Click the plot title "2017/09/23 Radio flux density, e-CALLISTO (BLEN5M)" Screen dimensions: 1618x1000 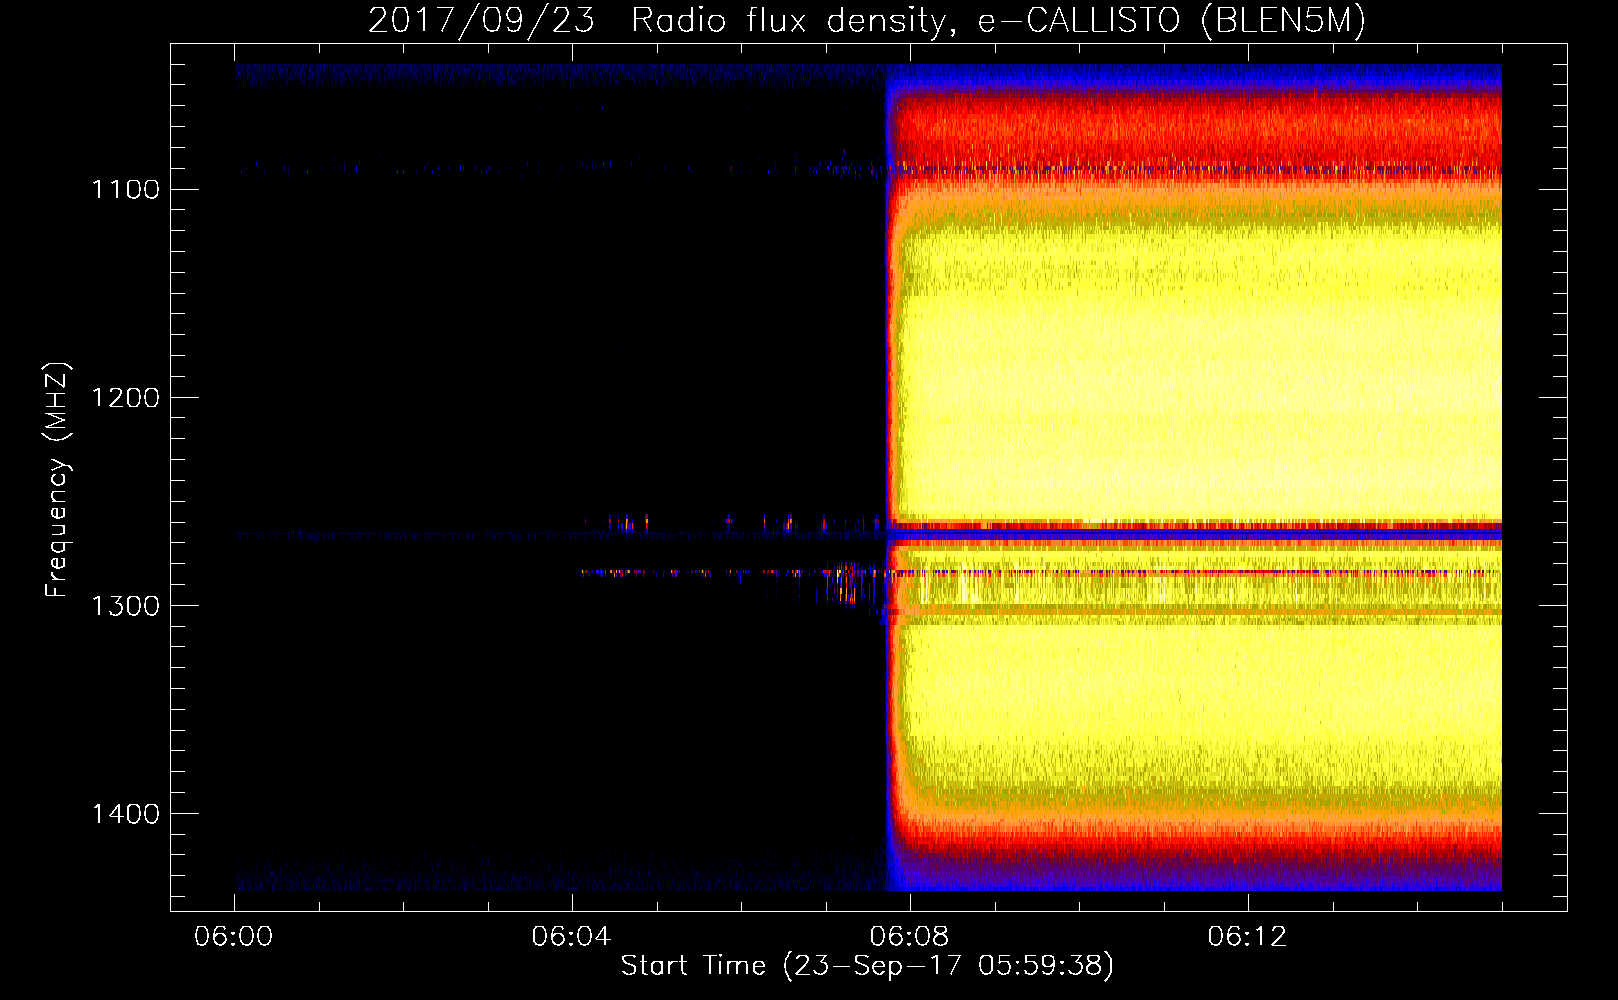click(x=867, y=21)
